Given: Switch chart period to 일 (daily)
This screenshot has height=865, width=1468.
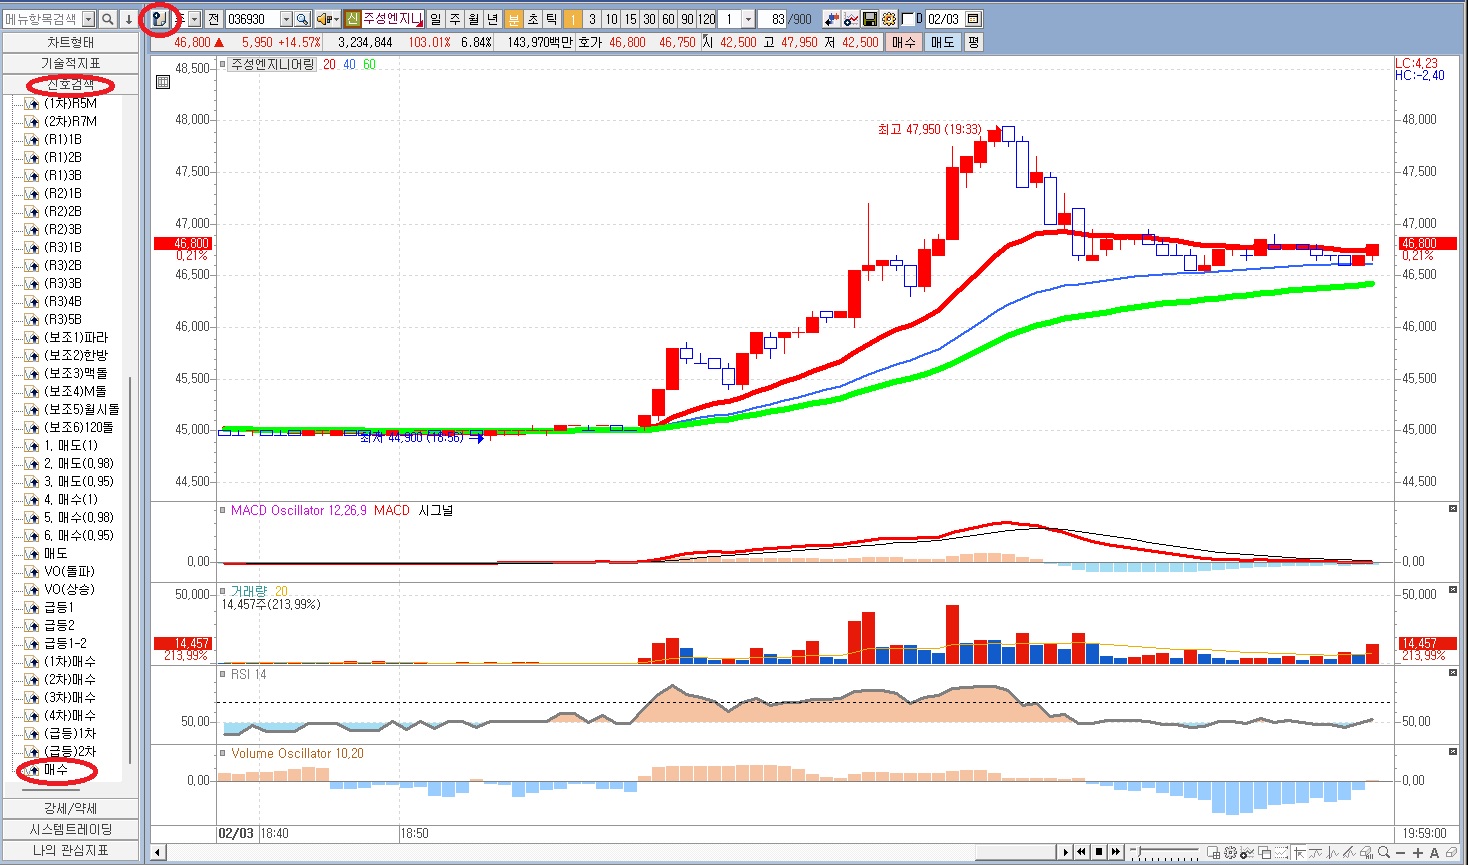Looking at the screenshot, I should tap(436, 19).
